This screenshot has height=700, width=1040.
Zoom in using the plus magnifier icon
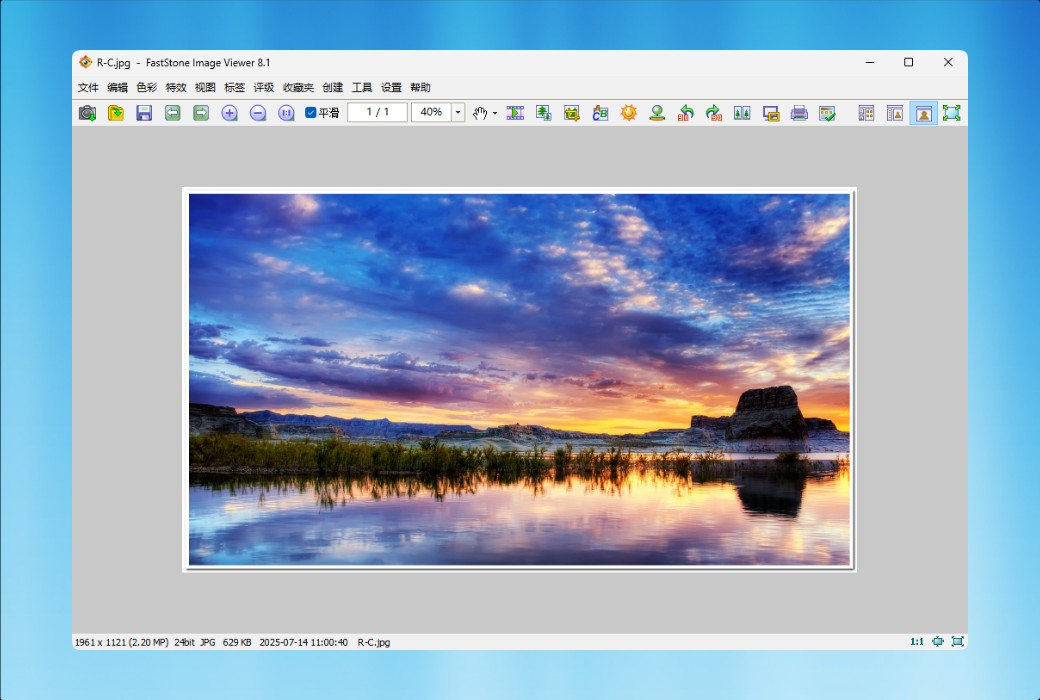229,113
